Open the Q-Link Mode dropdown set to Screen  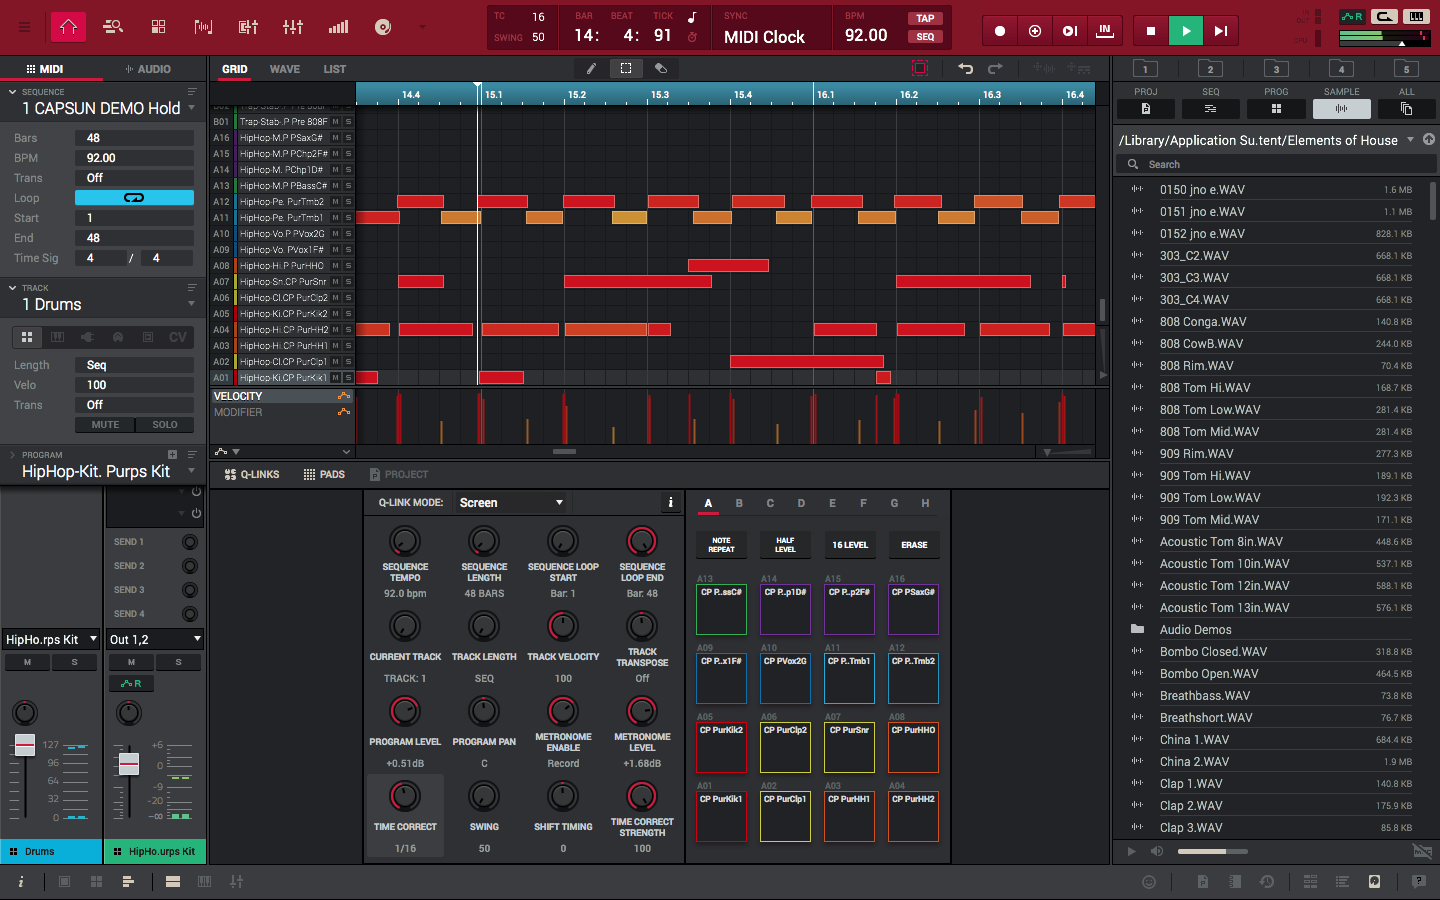point(510,502)
